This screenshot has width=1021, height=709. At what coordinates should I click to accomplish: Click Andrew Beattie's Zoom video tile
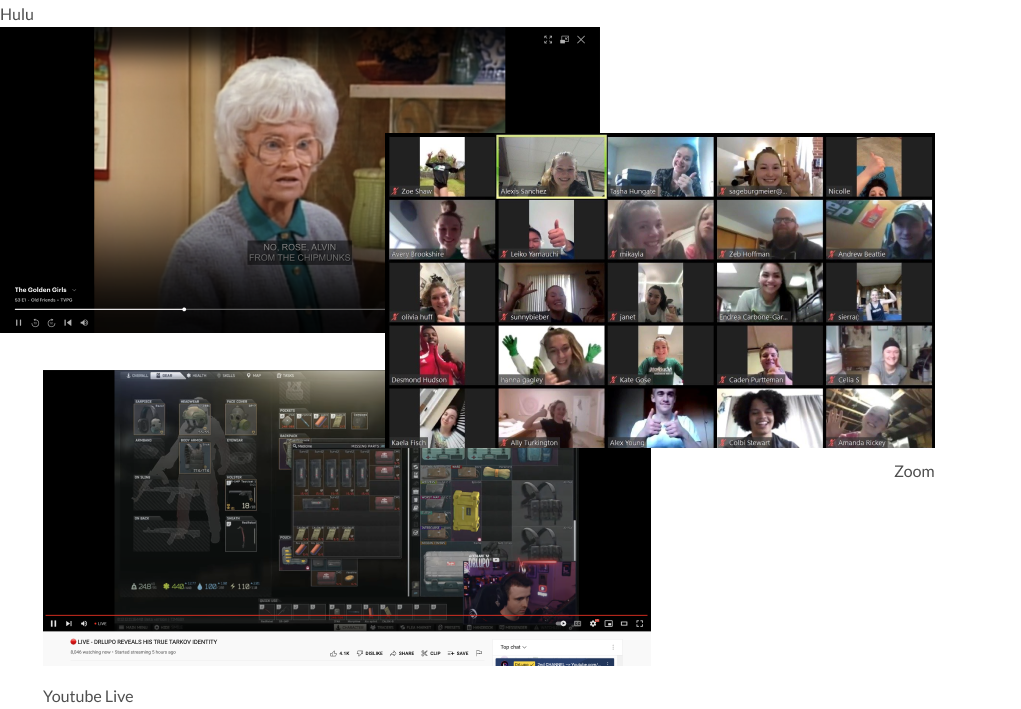[879, 230]
